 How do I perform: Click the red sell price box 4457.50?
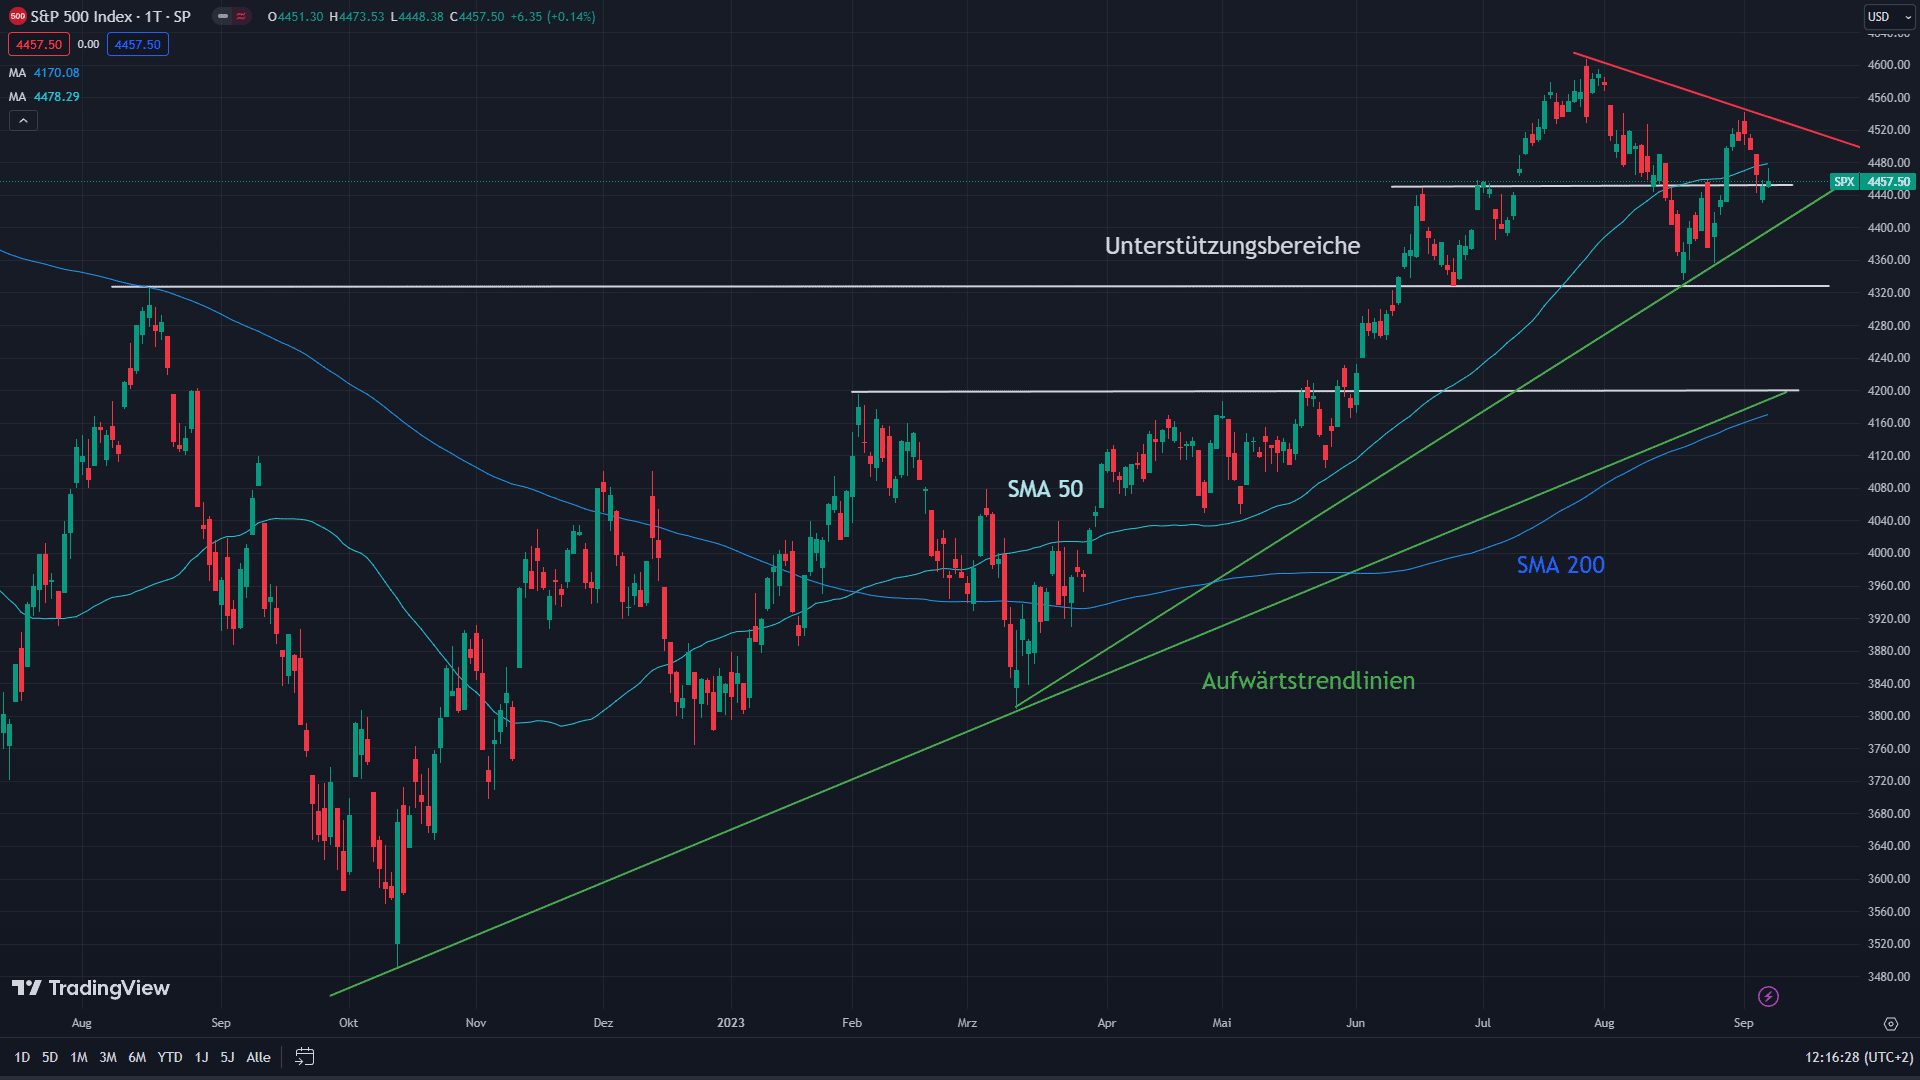[x=39, y=44]
